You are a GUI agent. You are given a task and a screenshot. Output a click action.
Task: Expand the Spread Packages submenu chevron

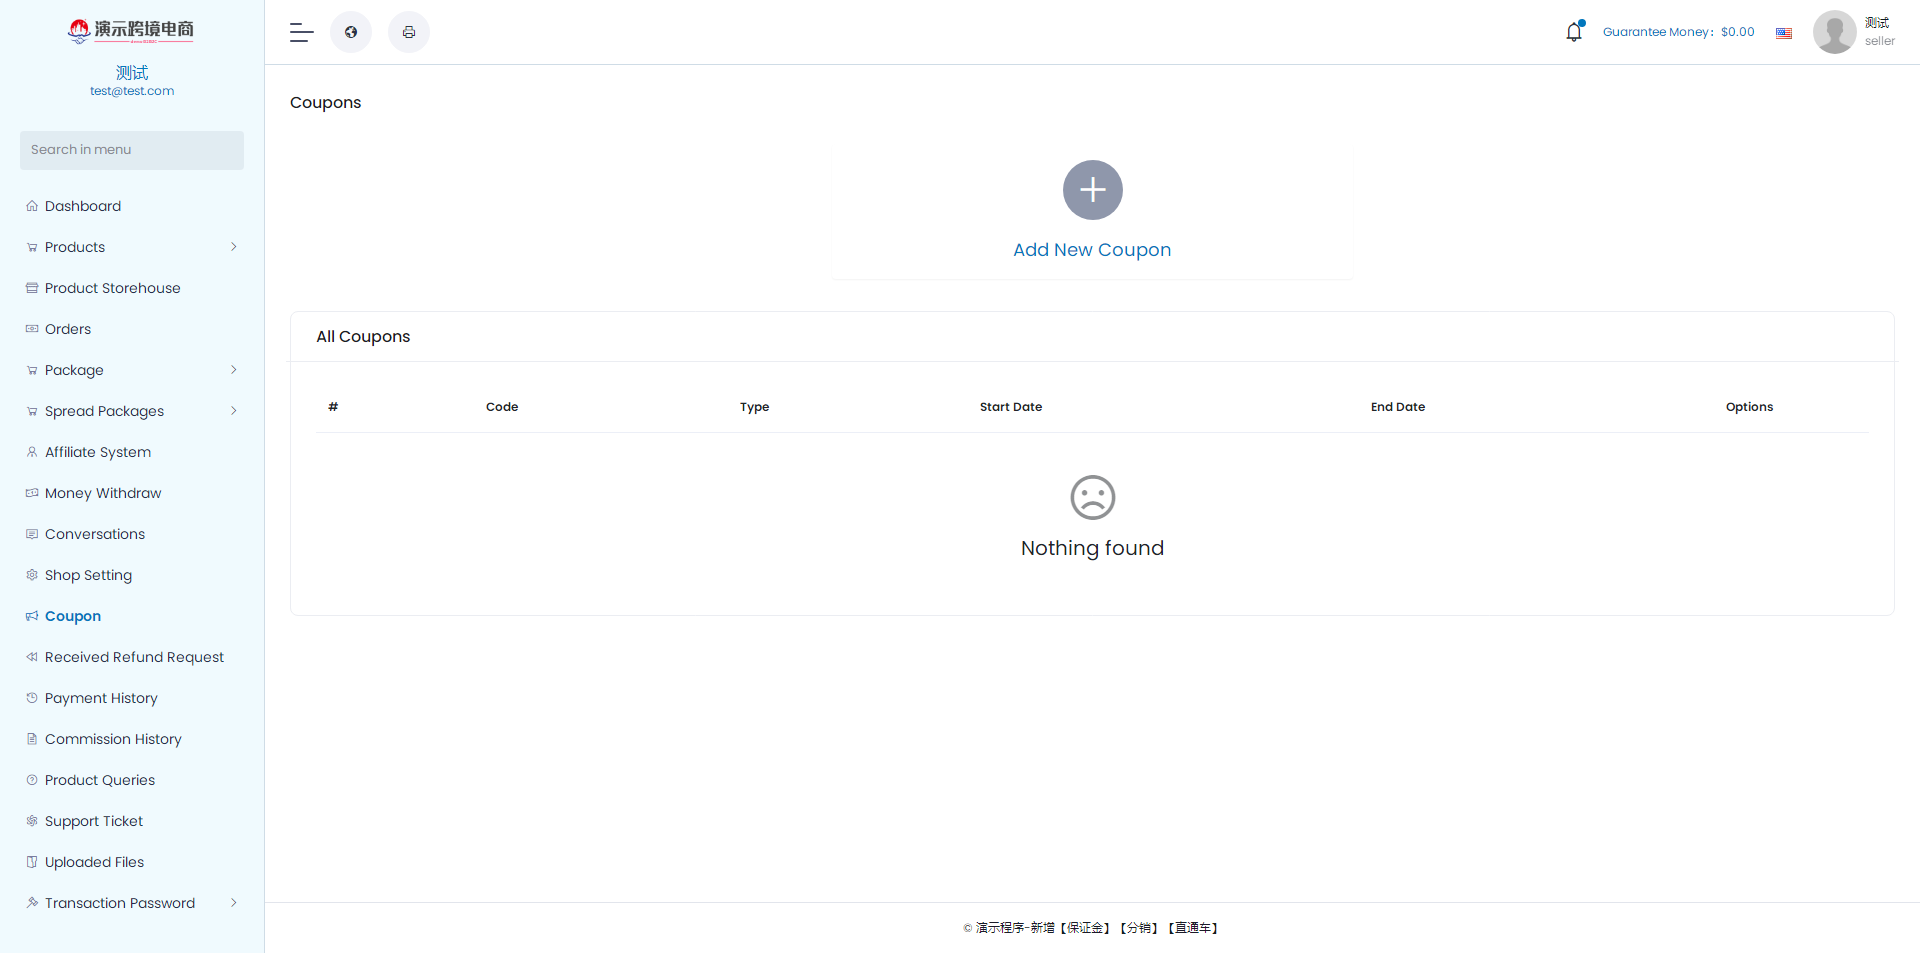pos(234,411)
